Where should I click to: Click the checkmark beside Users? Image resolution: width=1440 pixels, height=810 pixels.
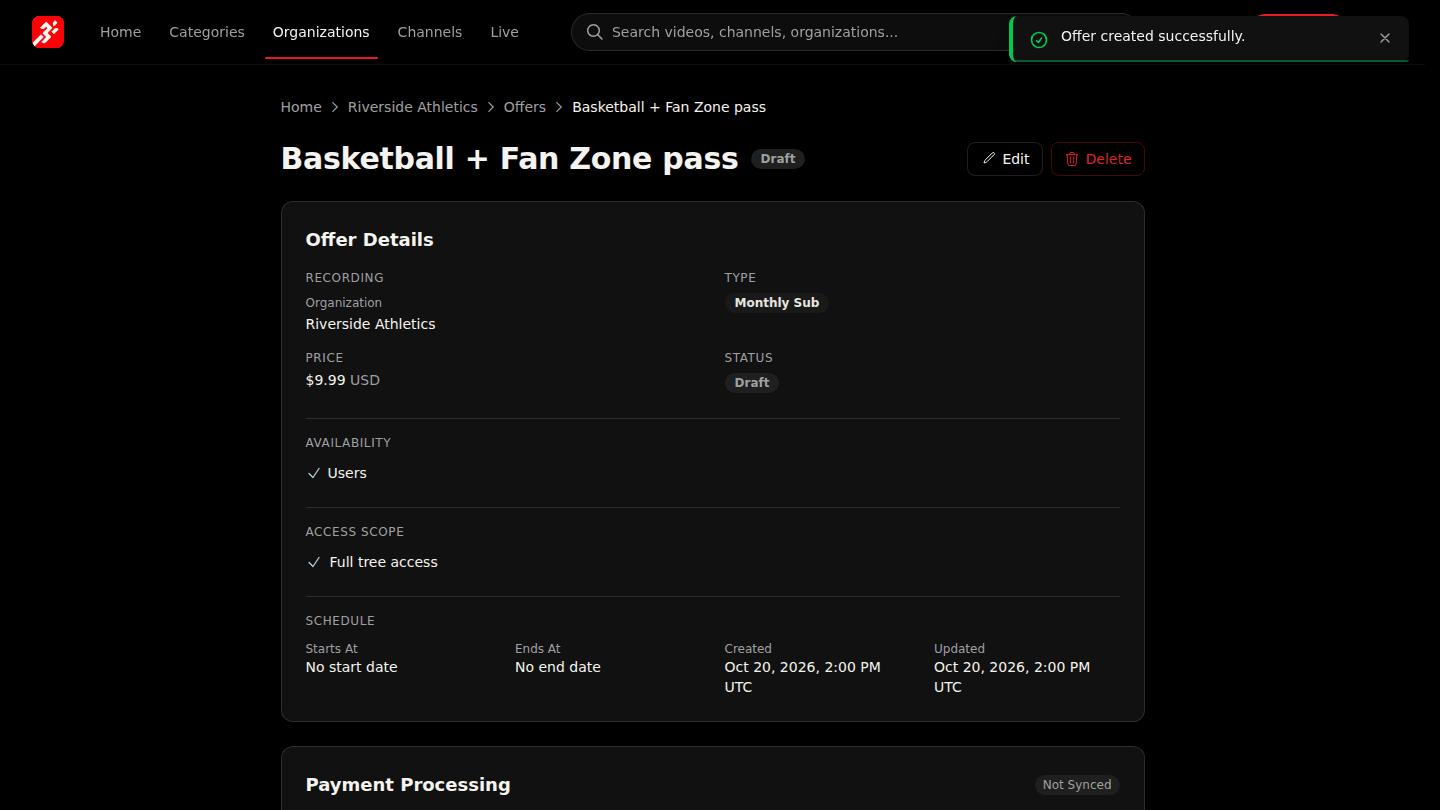[x=314, y=473]
